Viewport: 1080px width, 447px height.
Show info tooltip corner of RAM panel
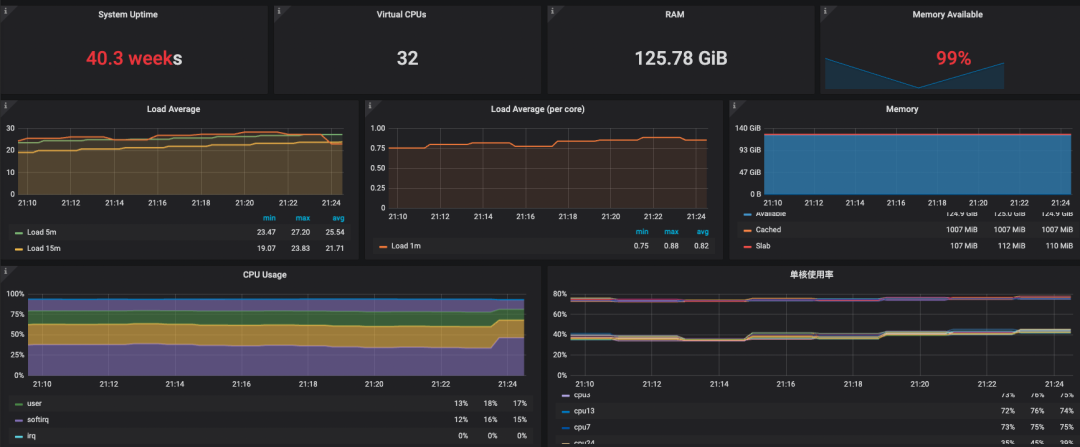coord(552,11)
